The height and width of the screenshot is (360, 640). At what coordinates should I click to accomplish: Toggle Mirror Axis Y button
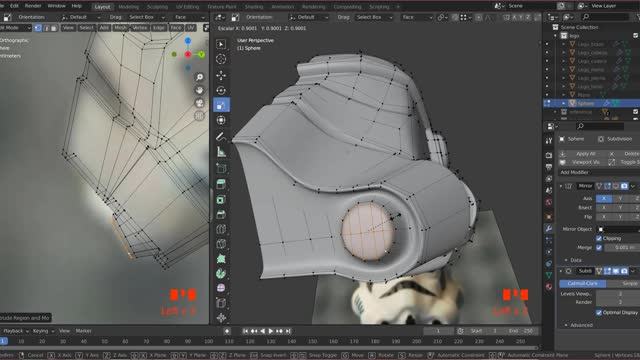[x=620, y=198]
